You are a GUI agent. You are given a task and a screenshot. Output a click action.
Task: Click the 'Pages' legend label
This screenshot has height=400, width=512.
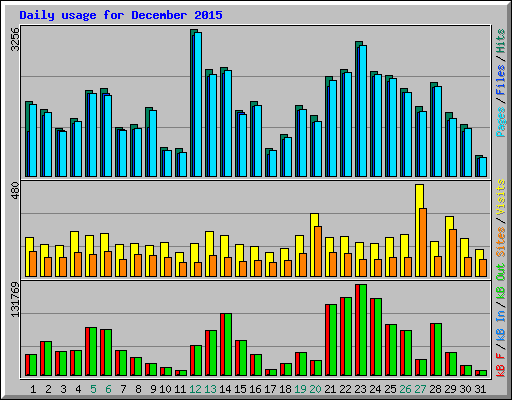(x=501, y=122)
